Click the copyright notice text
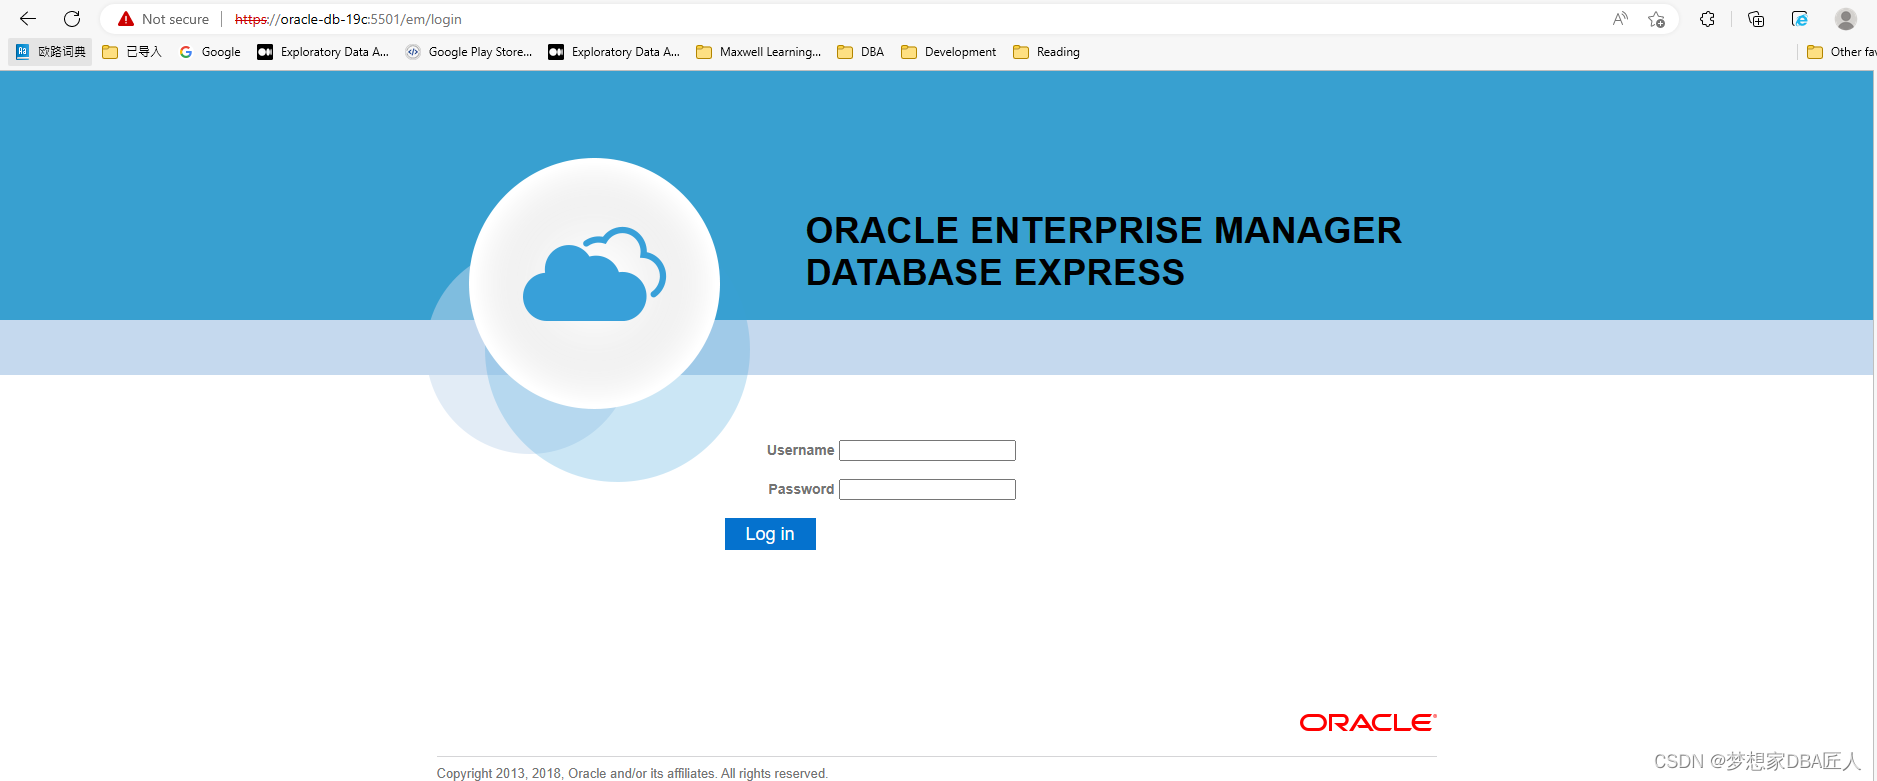This screenshot has height=781, width=1877. [632, 773]
